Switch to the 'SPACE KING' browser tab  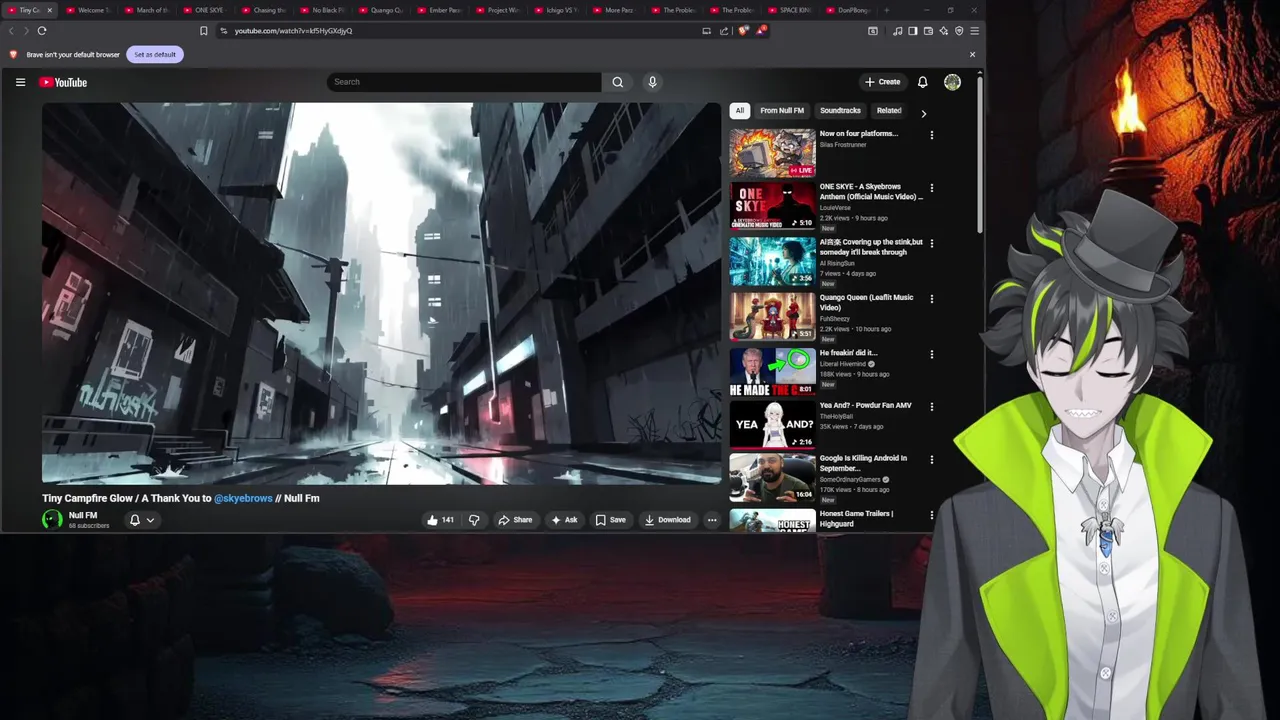coord(790,10)
